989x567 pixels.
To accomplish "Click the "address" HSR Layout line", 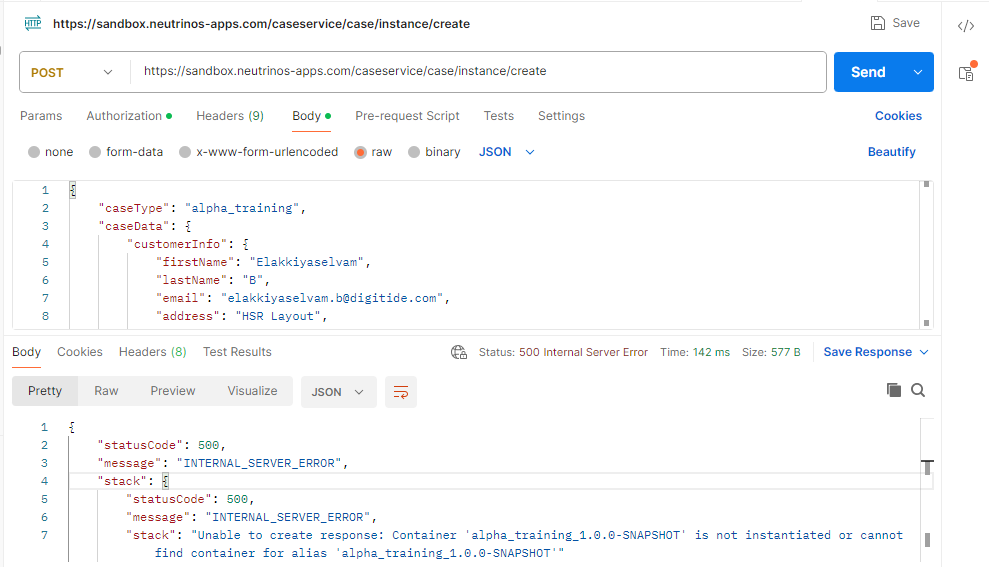I will [x=242, y=317].
